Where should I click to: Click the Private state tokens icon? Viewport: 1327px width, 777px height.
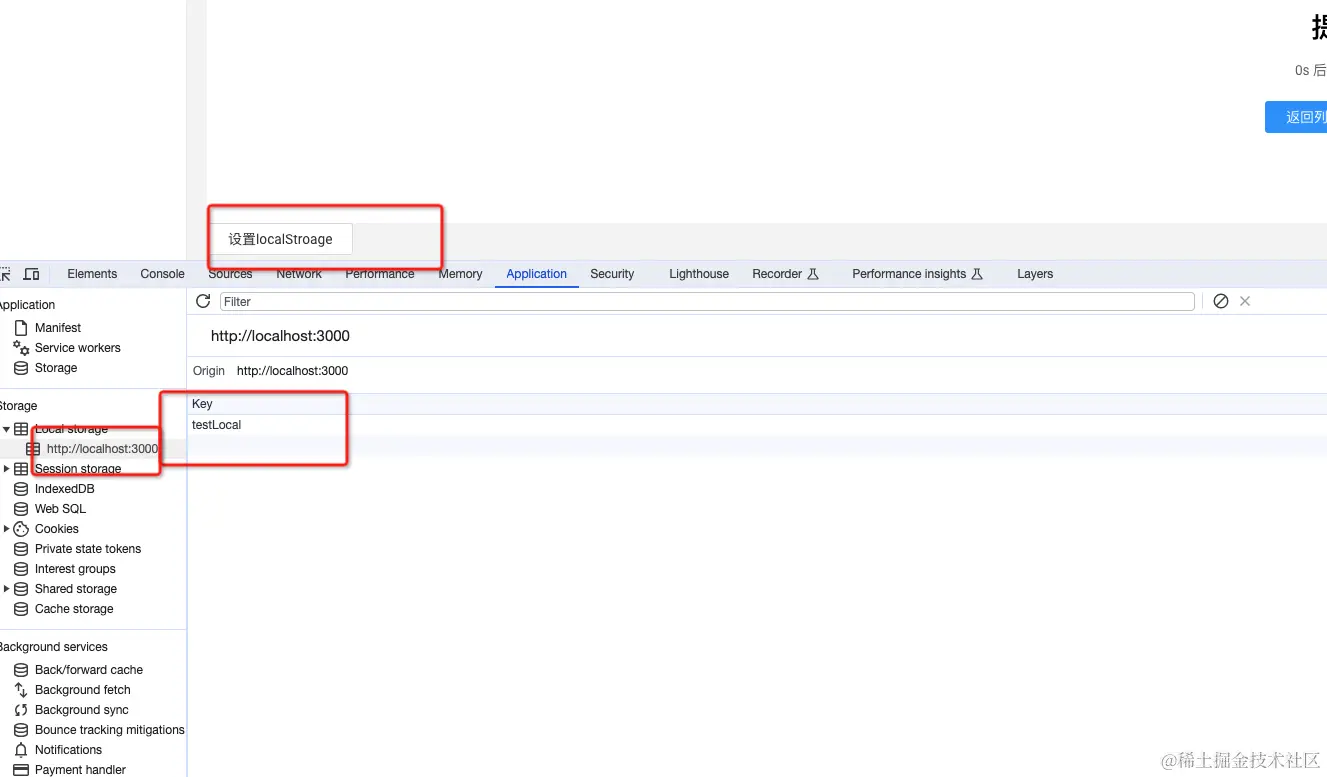pyautogui.click(x=21, y=549)
